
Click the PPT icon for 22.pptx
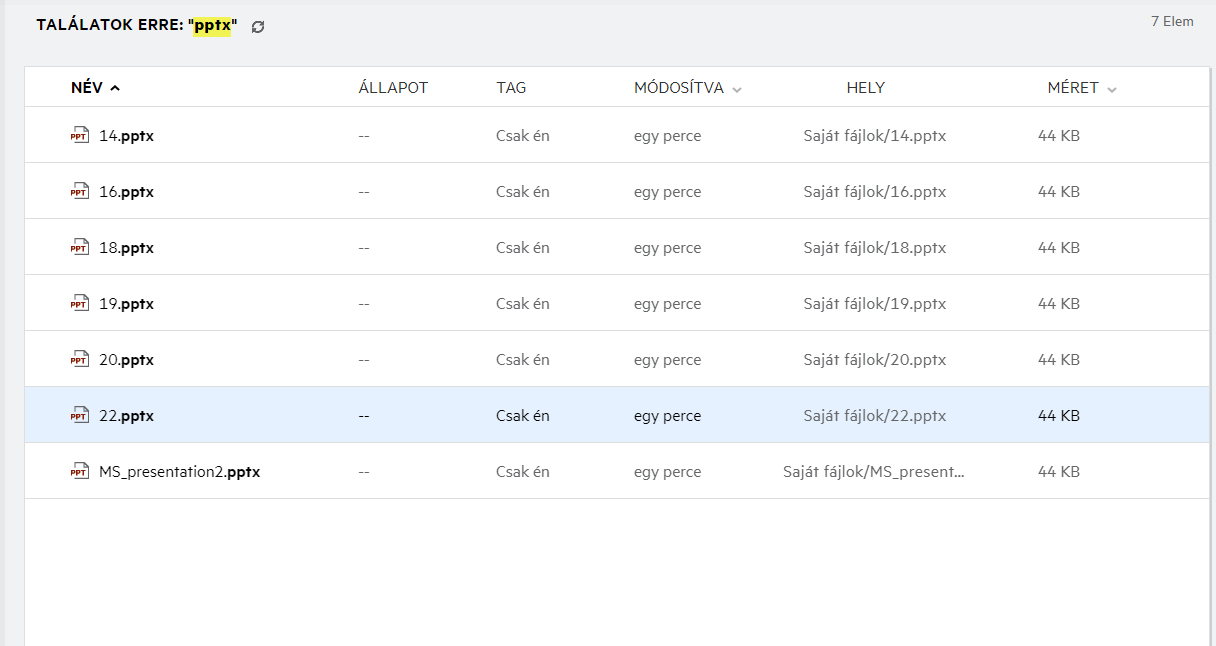coord(79,416)
